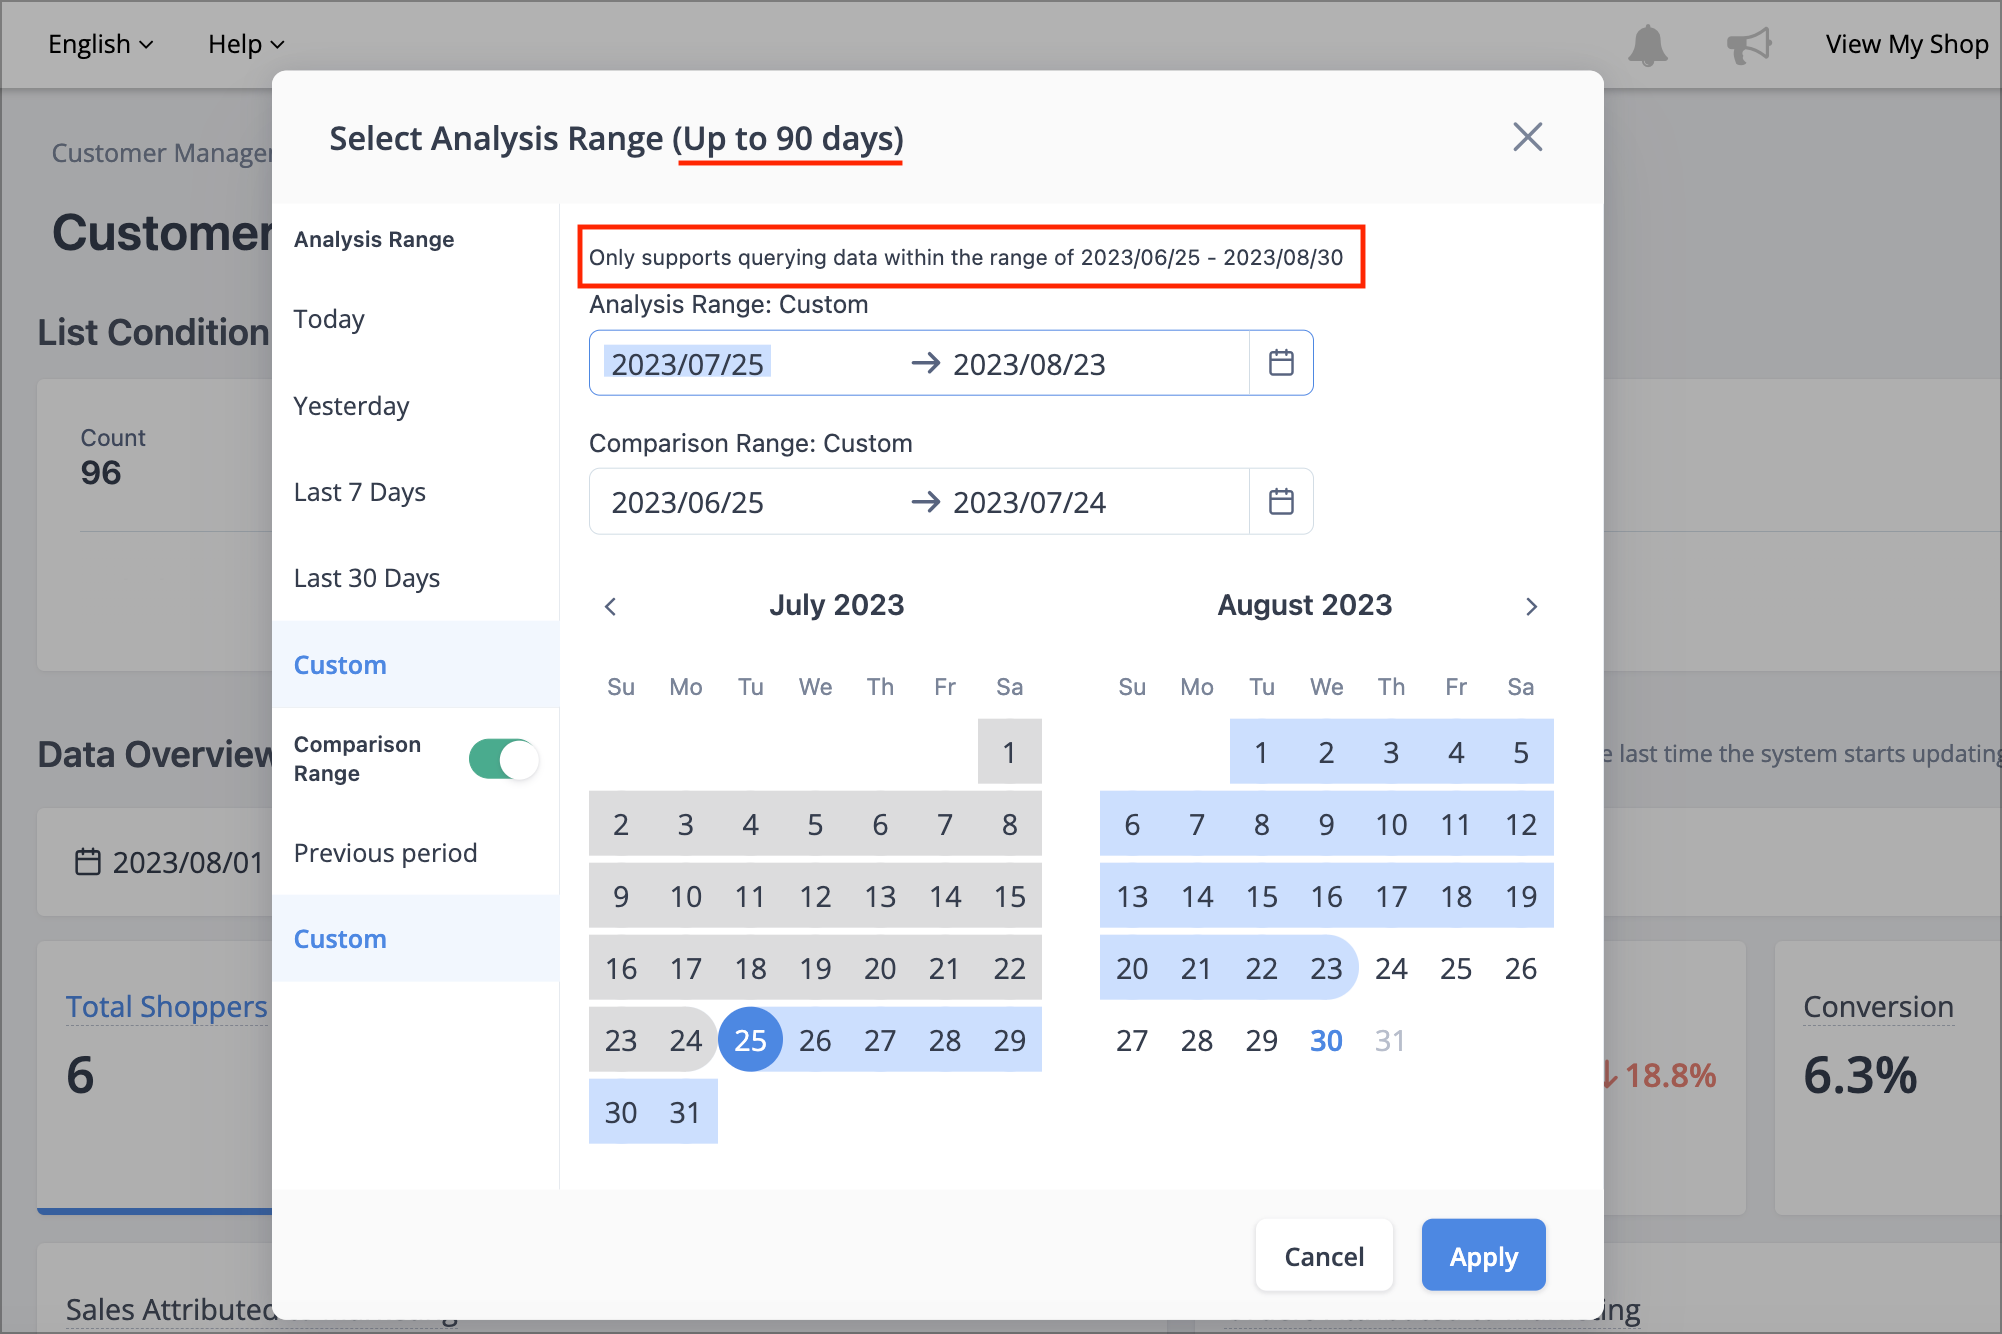The image size is (2002, 1334).
Task: Pick August 30 in the calendar
Action: point(1326,1040)
